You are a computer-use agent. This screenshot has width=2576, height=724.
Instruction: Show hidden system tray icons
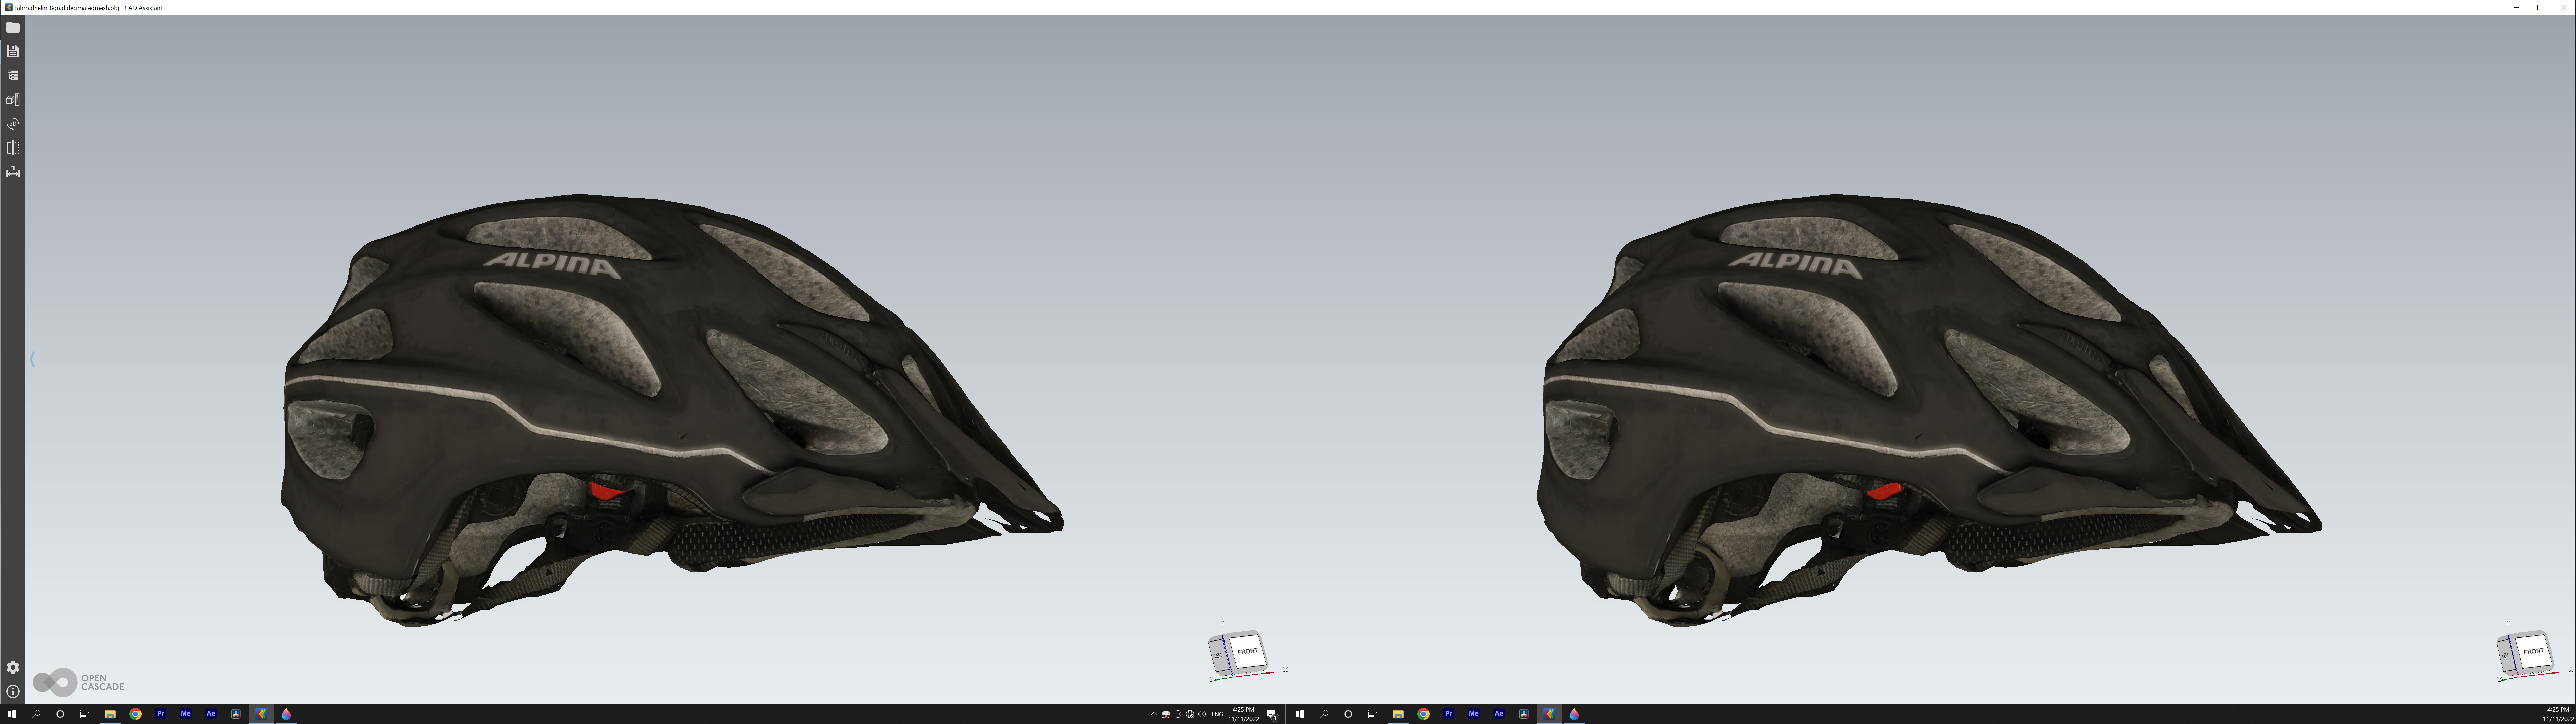click(1153, 714)
